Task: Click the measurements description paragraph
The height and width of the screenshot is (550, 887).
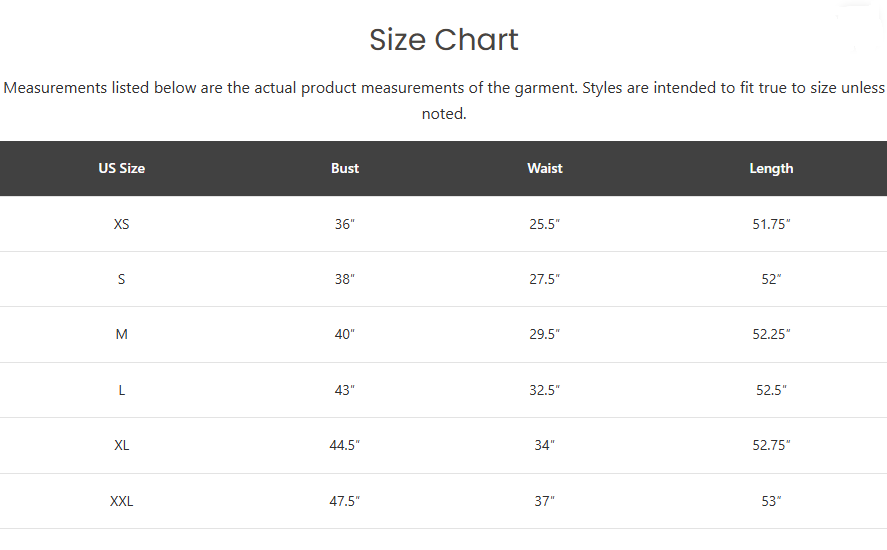Action: click(x=444, y=101)
